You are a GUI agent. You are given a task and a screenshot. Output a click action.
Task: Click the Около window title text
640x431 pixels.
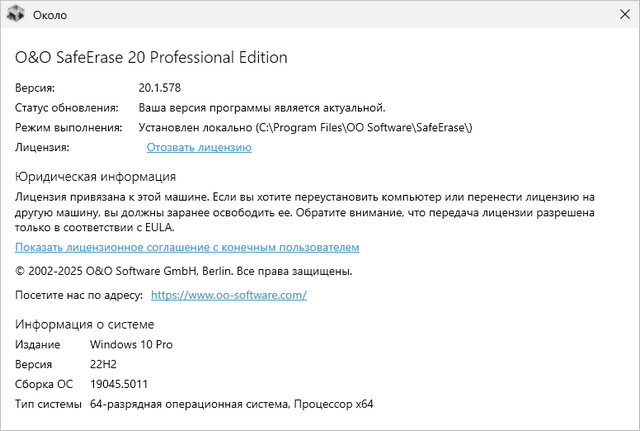coord(49,15)
